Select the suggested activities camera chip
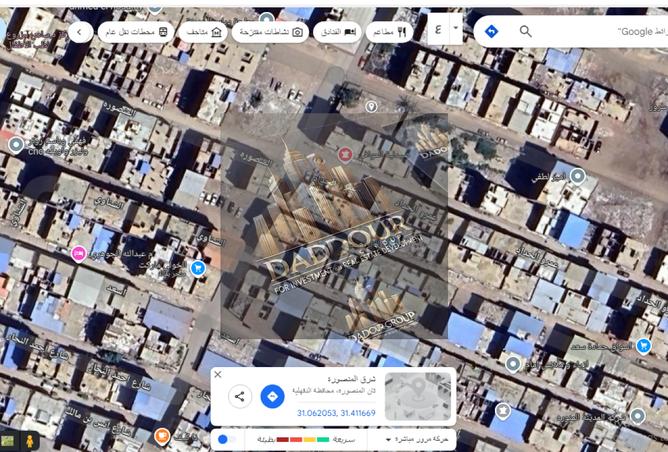The image size is (668, 452). (271, 32)
